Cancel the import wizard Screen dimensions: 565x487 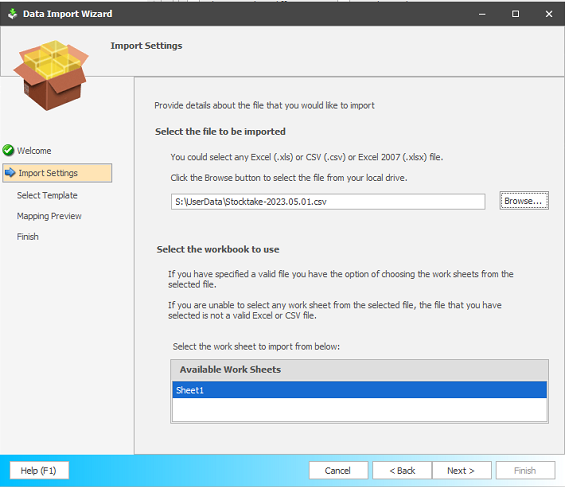pos(338,470)
